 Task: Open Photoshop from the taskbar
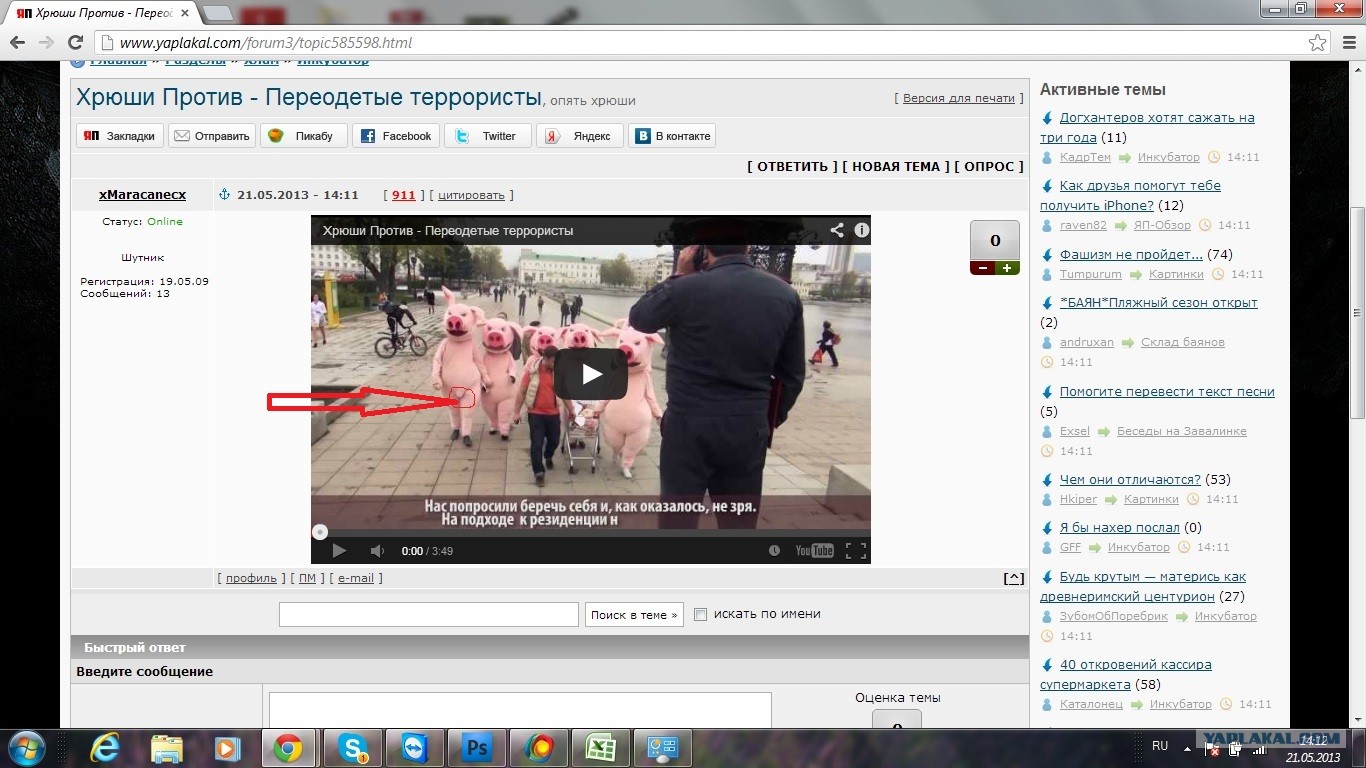click(x=475, y=748)
